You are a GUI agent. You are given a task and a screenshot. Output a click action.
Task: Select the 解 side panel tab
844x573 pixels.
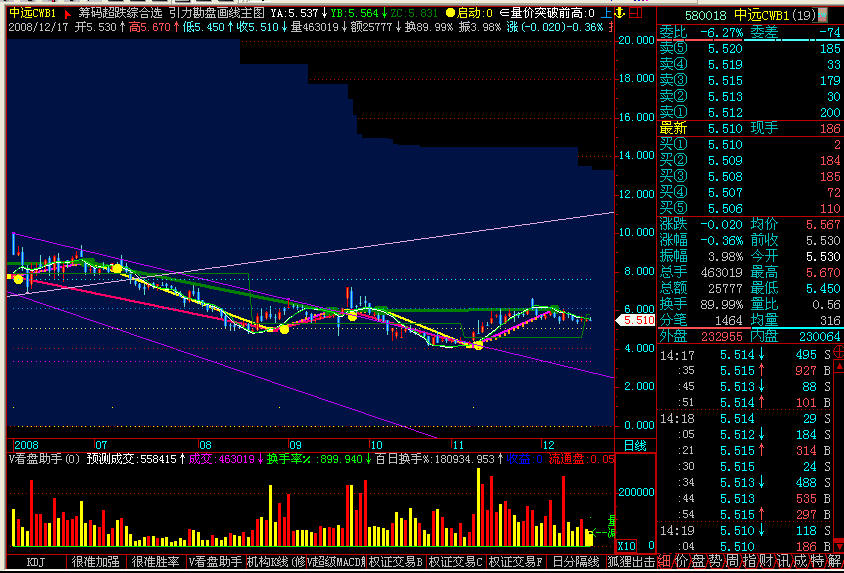click(834, 561)
